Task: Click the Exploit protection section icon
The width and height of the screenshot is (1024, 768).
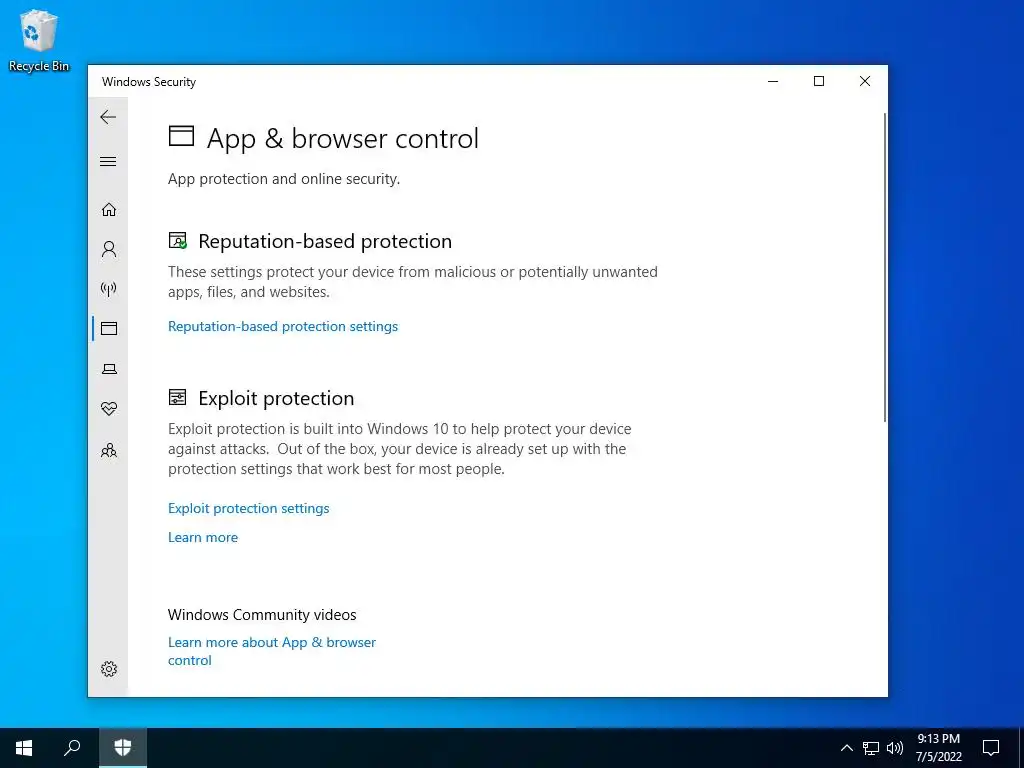Action: (177, 397)
